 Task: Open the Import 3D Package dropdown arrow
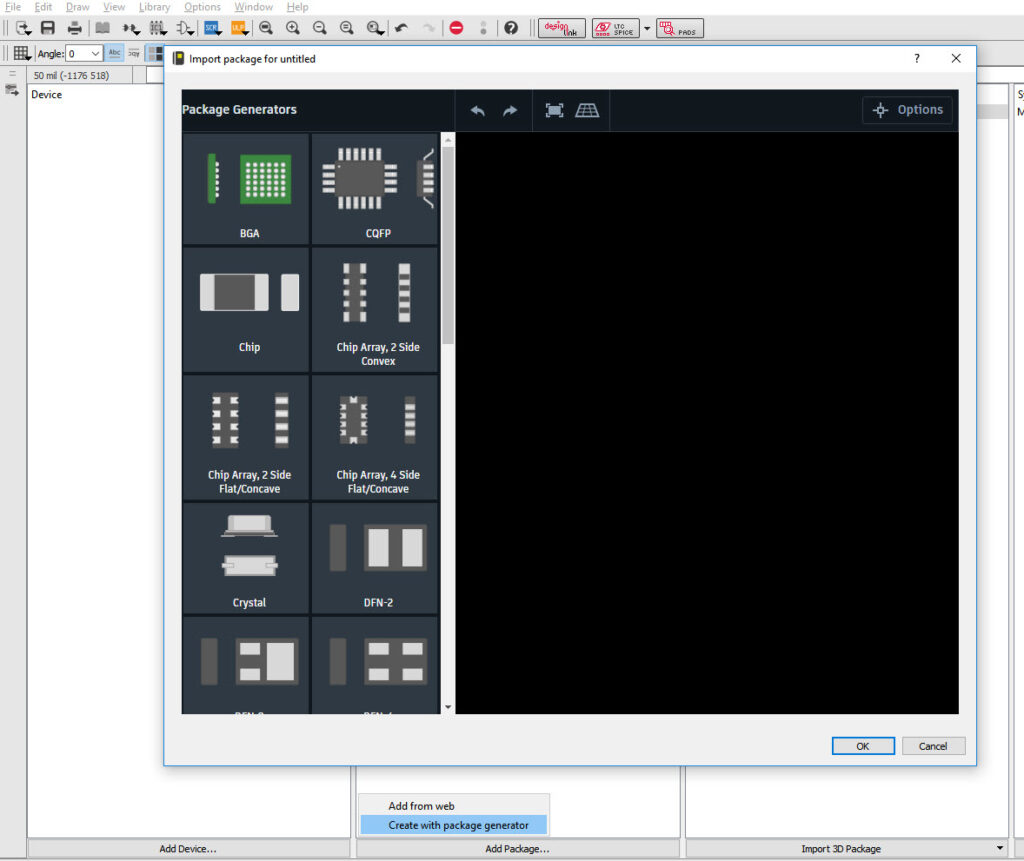tap(1000, 848)
